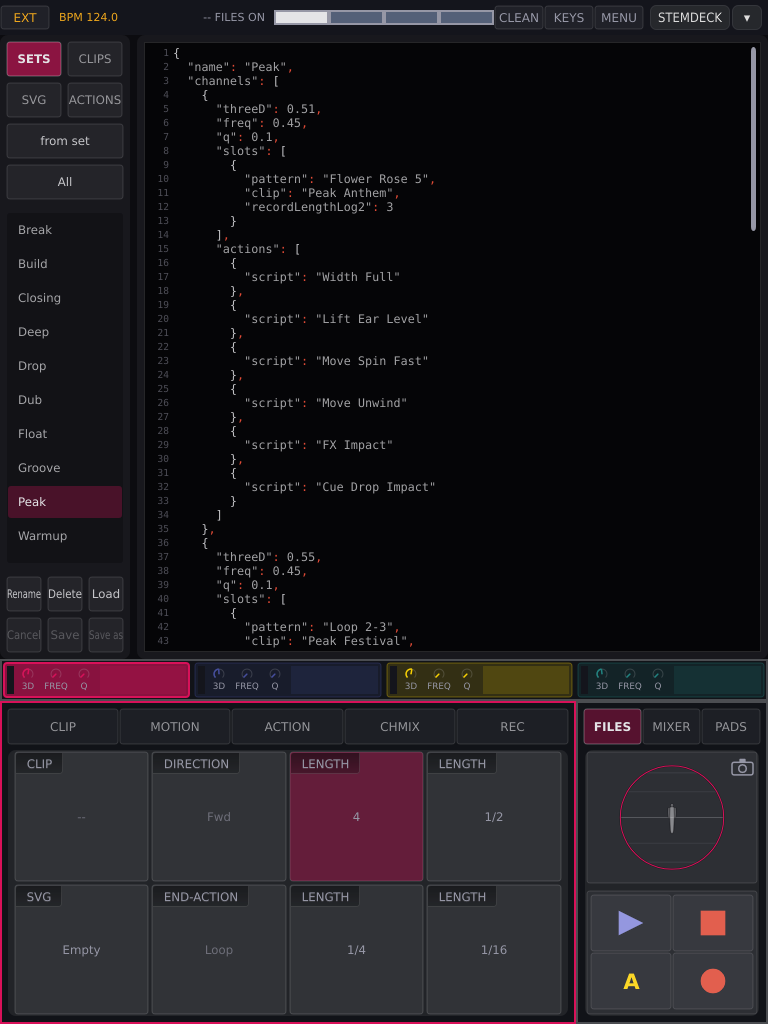Screen dimensions: 768x1024
Task: Select the Groove set
Action: [x=65, y=468]
